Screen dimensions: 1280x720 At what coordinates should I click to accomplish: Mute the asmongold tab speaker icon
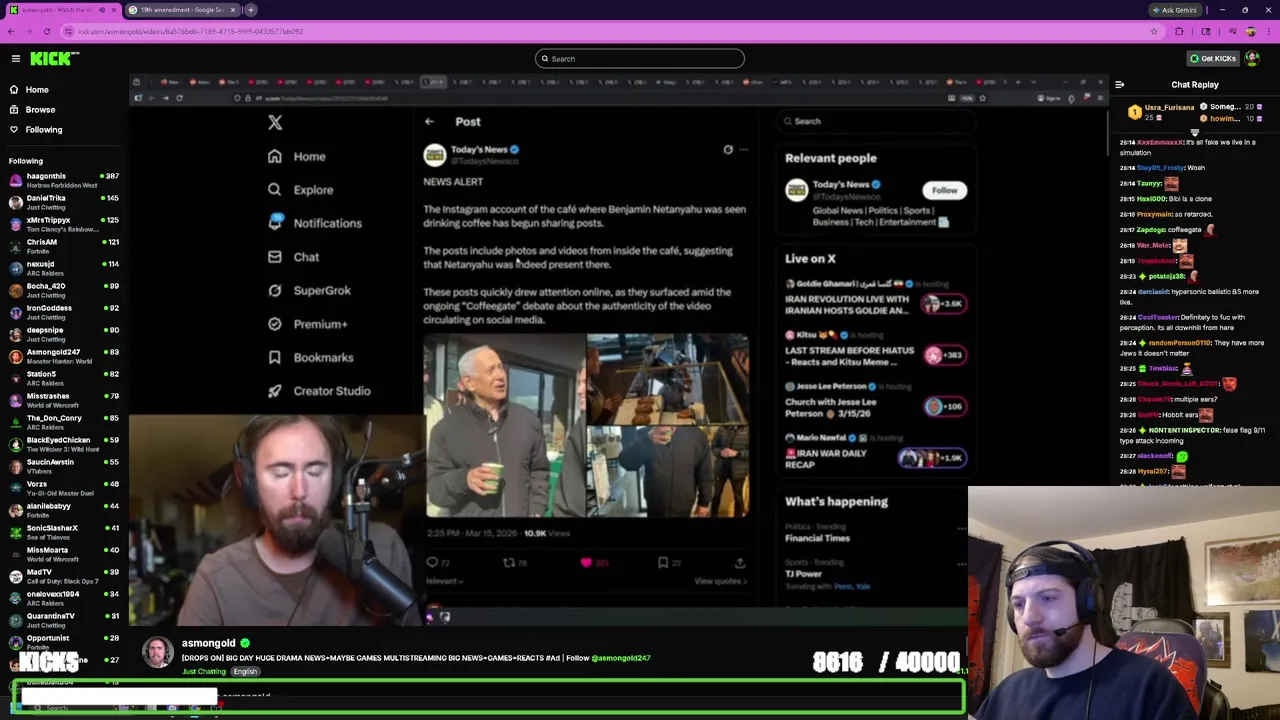(100, 10)
